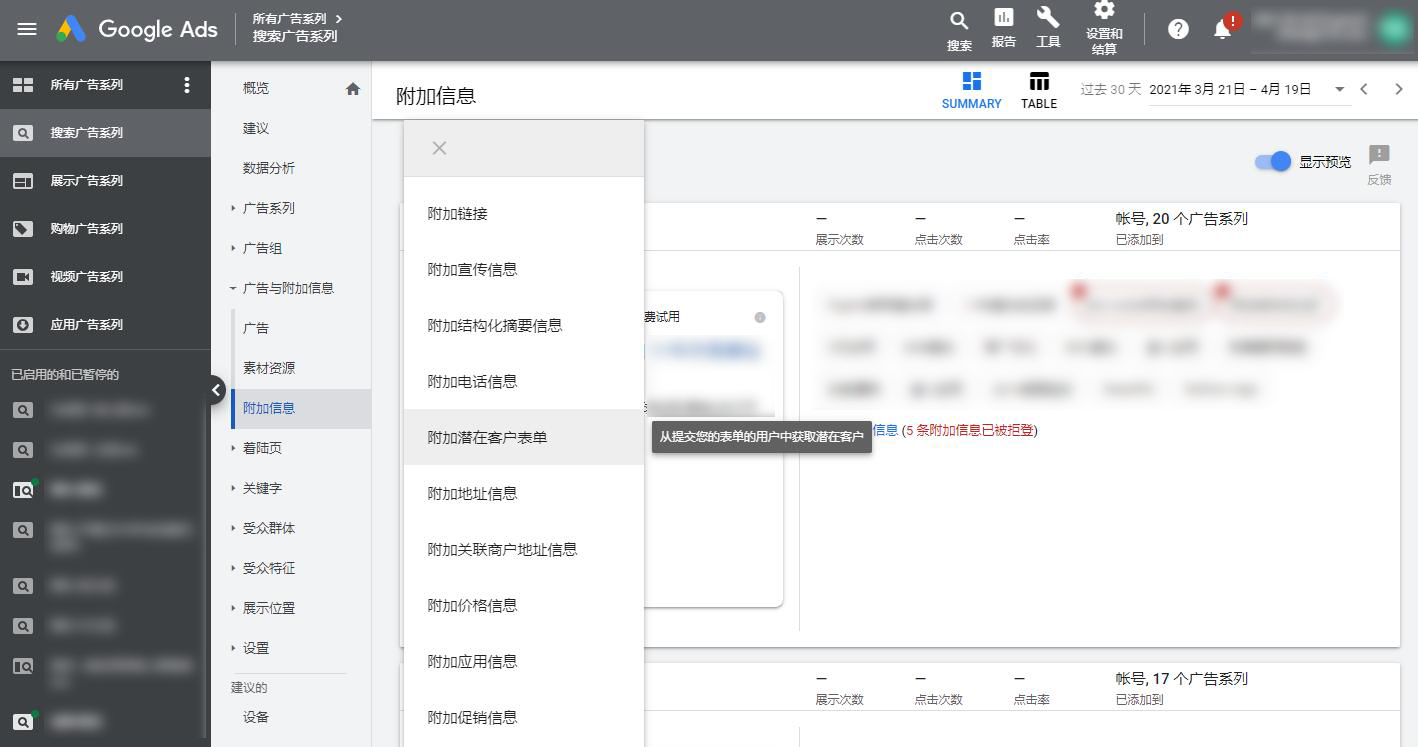Click the 反馈 feedback icon
Viewport: 1418px width, 747px height.
(1379, 165)
